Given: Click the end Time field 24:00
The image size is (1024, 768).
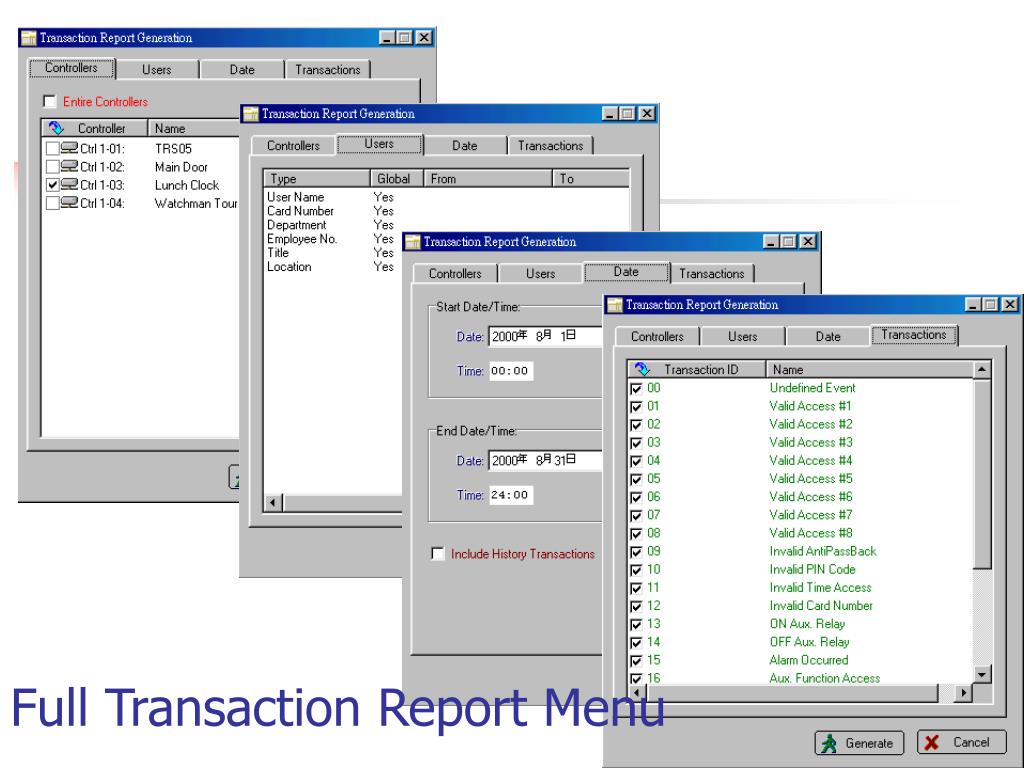Looking at the screenshot, I should (511, 494).
